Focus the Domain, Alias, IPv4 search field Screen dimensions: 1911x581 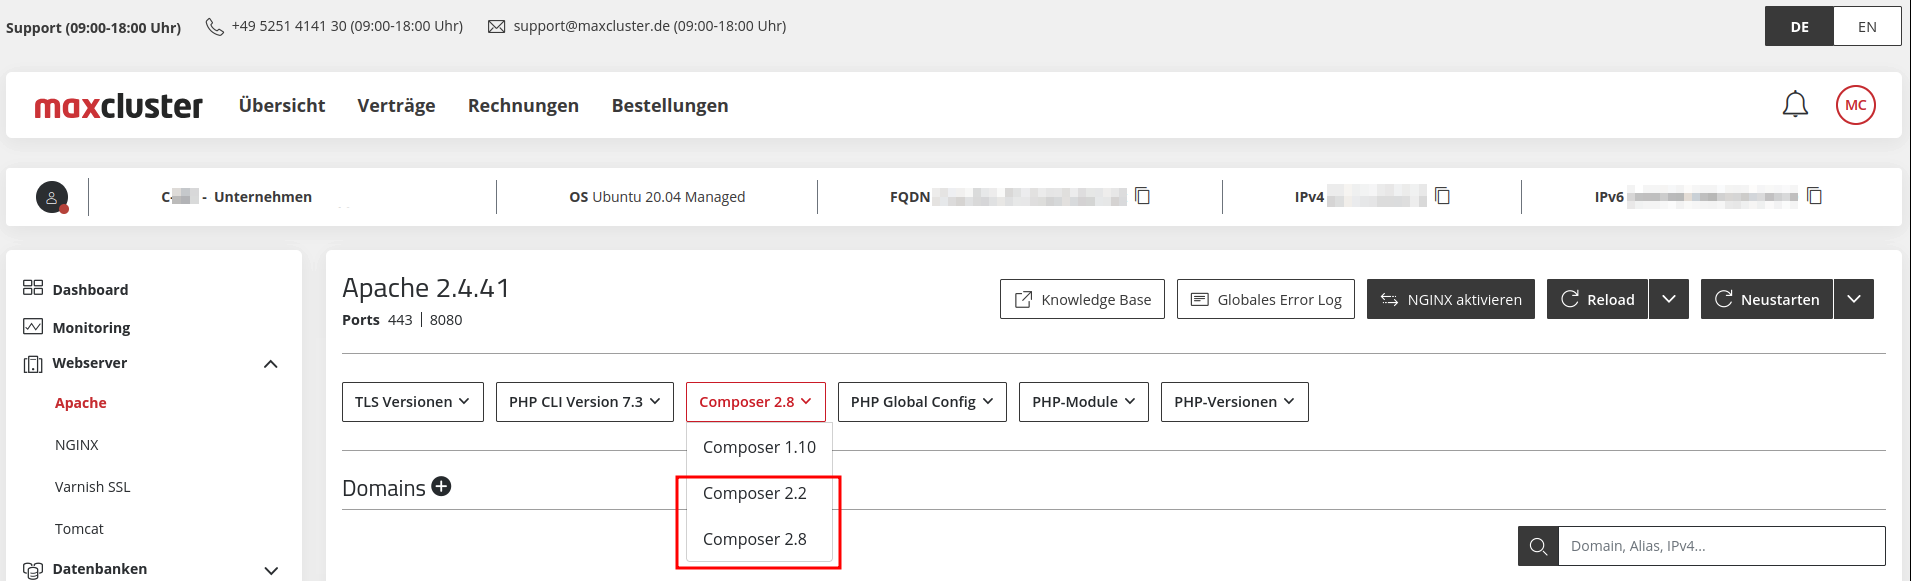[1722, 546]
